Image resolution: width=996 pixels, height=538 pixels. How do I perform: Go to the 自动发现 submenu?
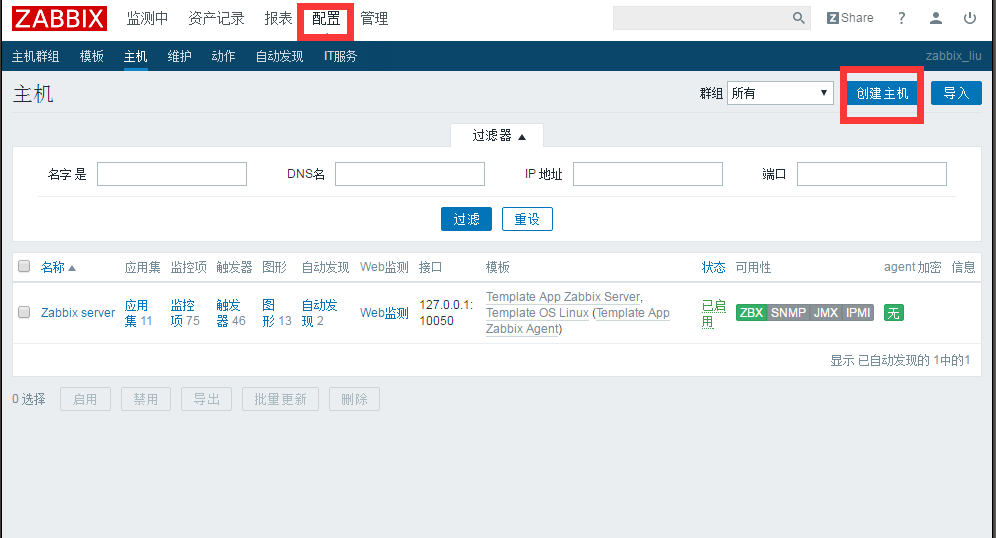(x=279, y=57)
